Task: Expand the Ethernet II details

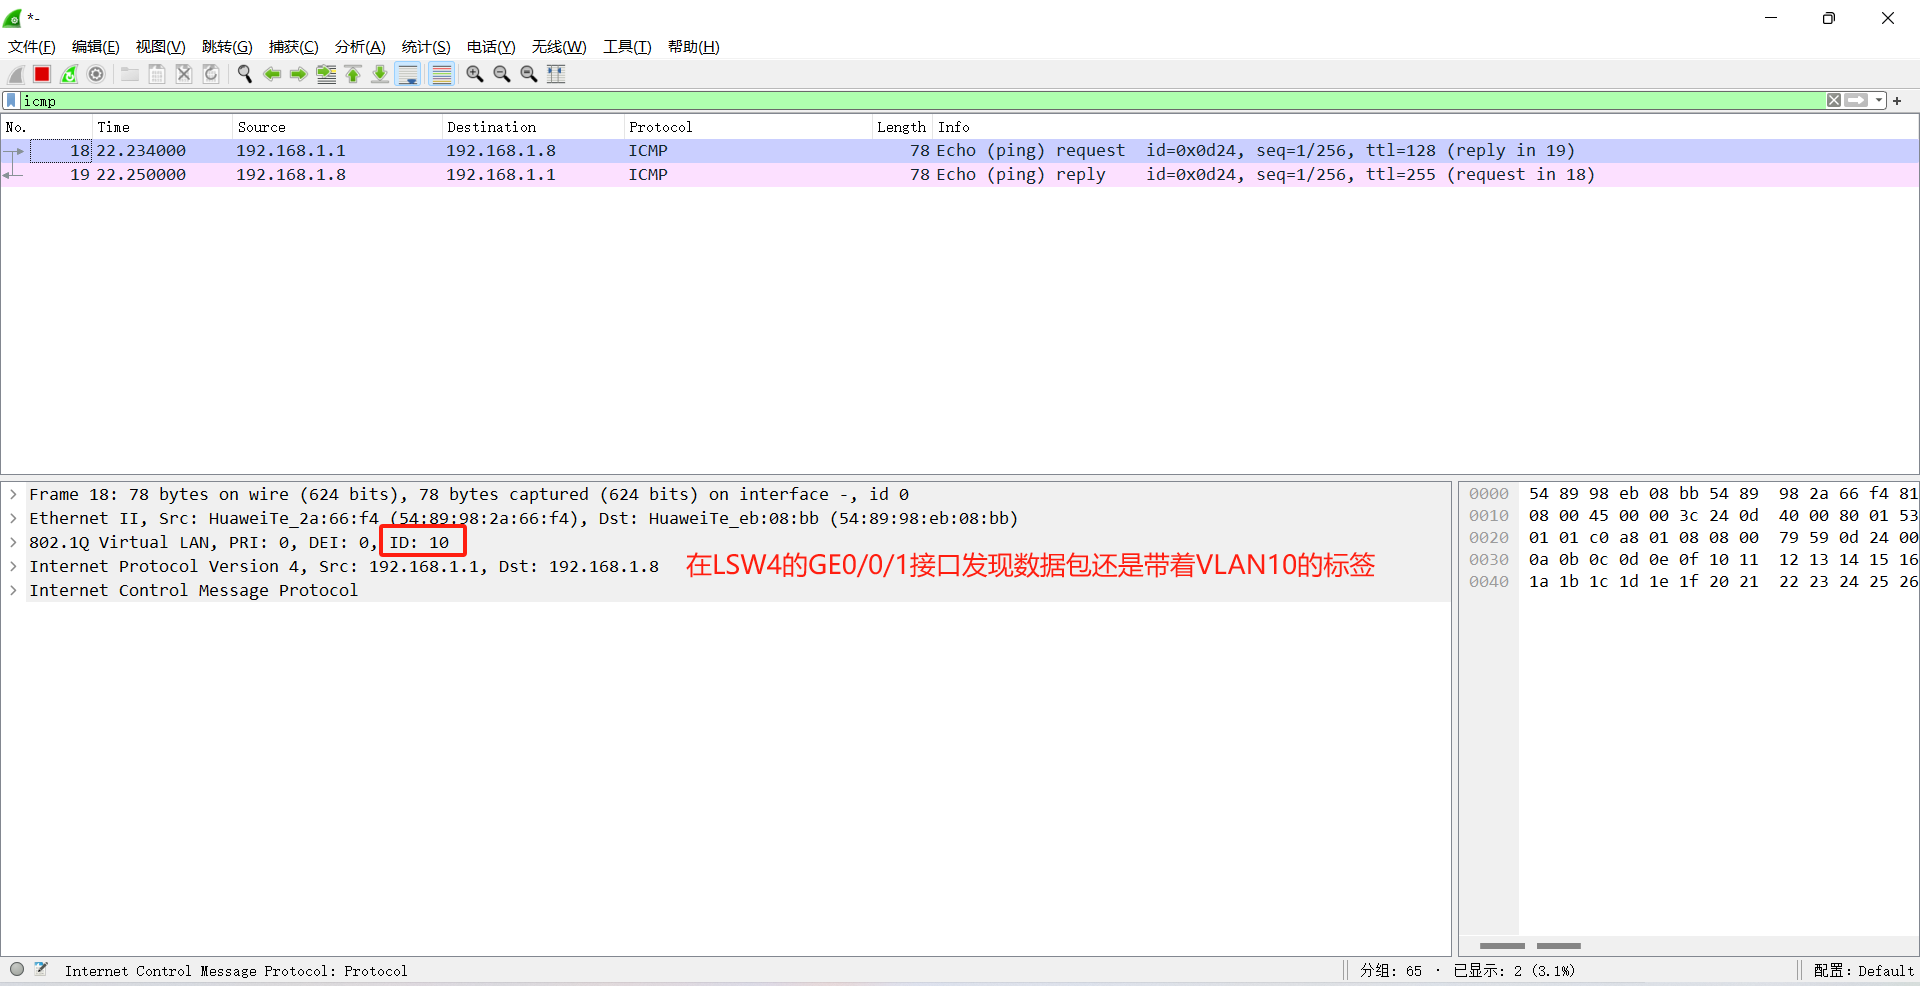Action: coord(13,519)
